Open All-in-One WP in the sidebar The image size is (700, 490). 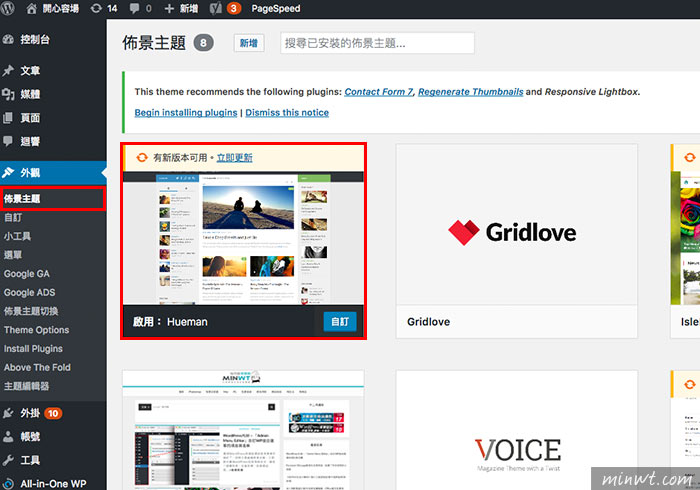pos(53,484)
